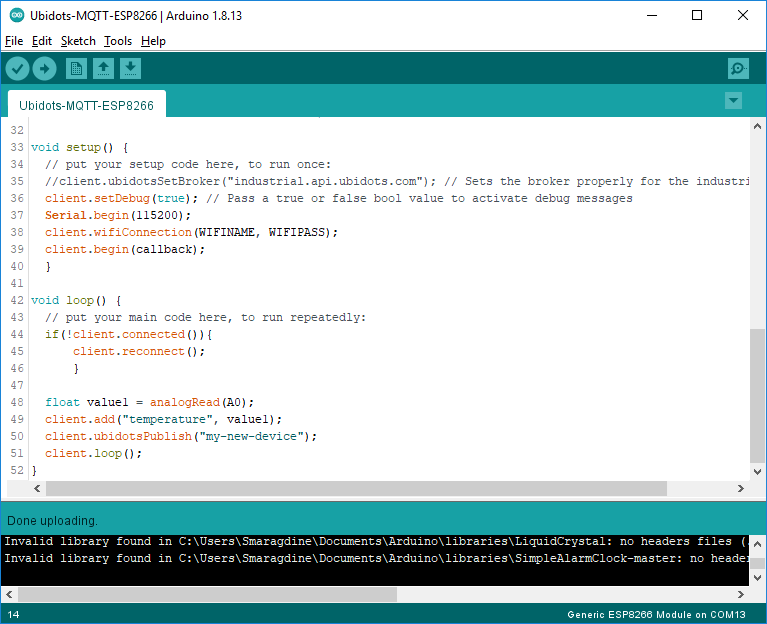Open the File menu

(14, 41)
